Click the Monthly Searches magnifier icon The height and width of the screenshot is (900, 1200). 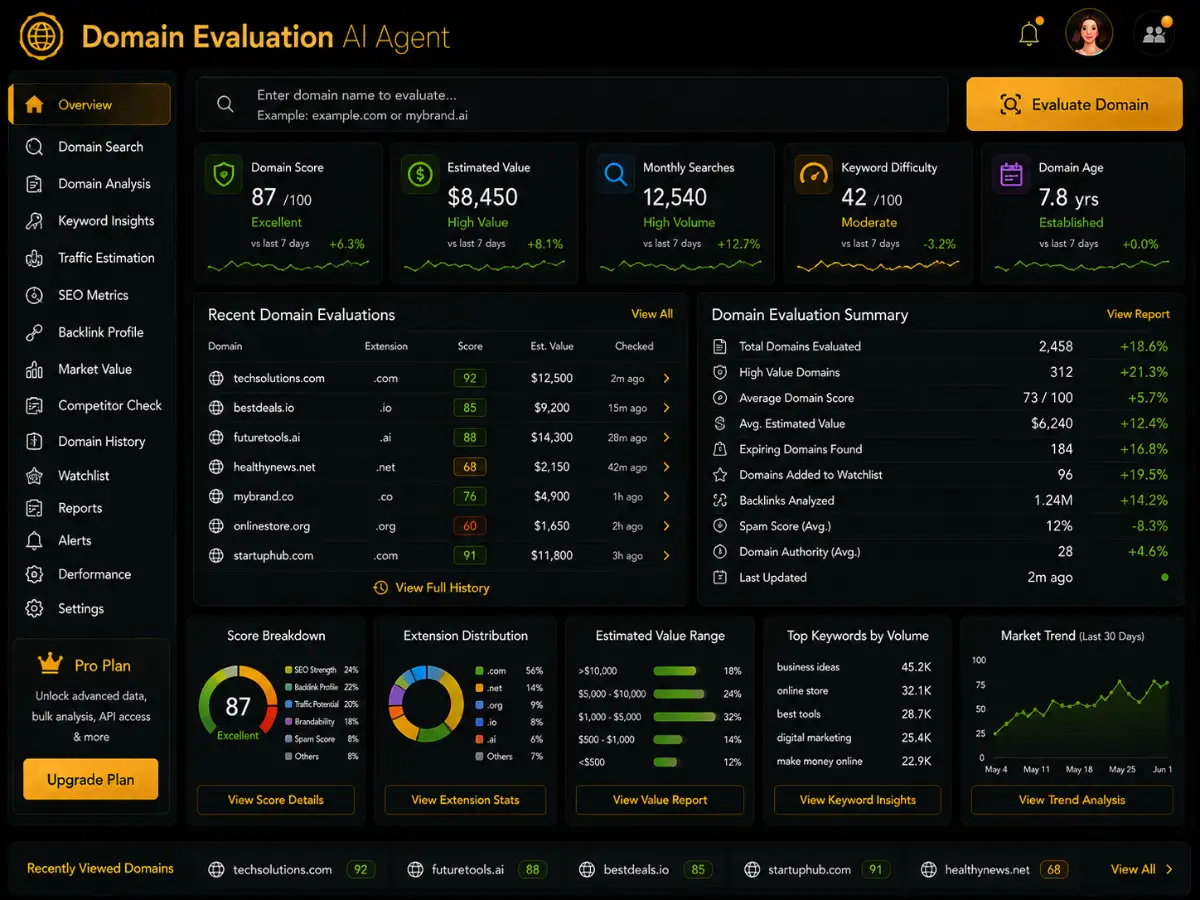point(615,175)
